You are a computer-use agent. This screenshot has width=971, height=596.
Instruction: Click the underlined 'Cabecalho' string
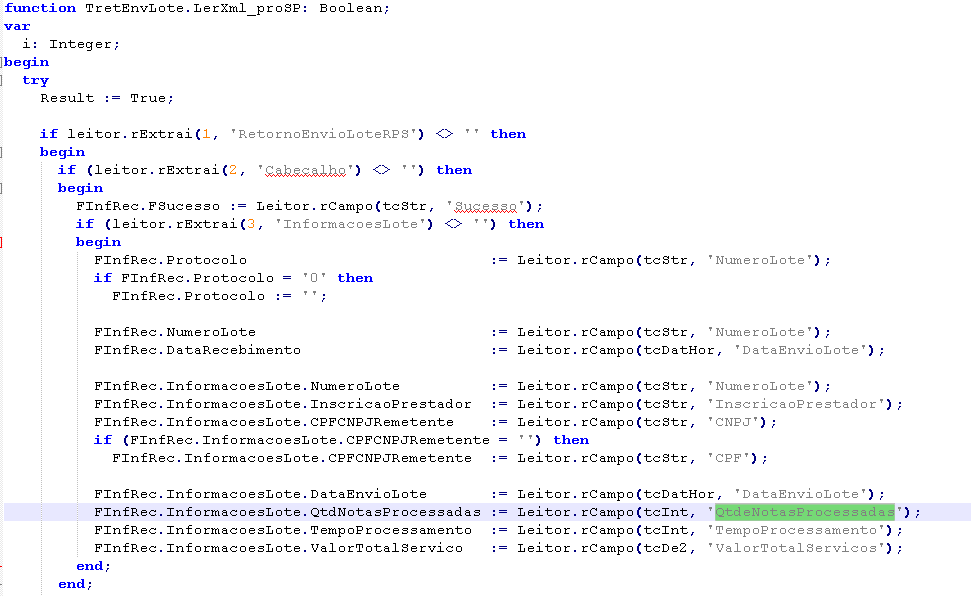[x=305, y=170]
